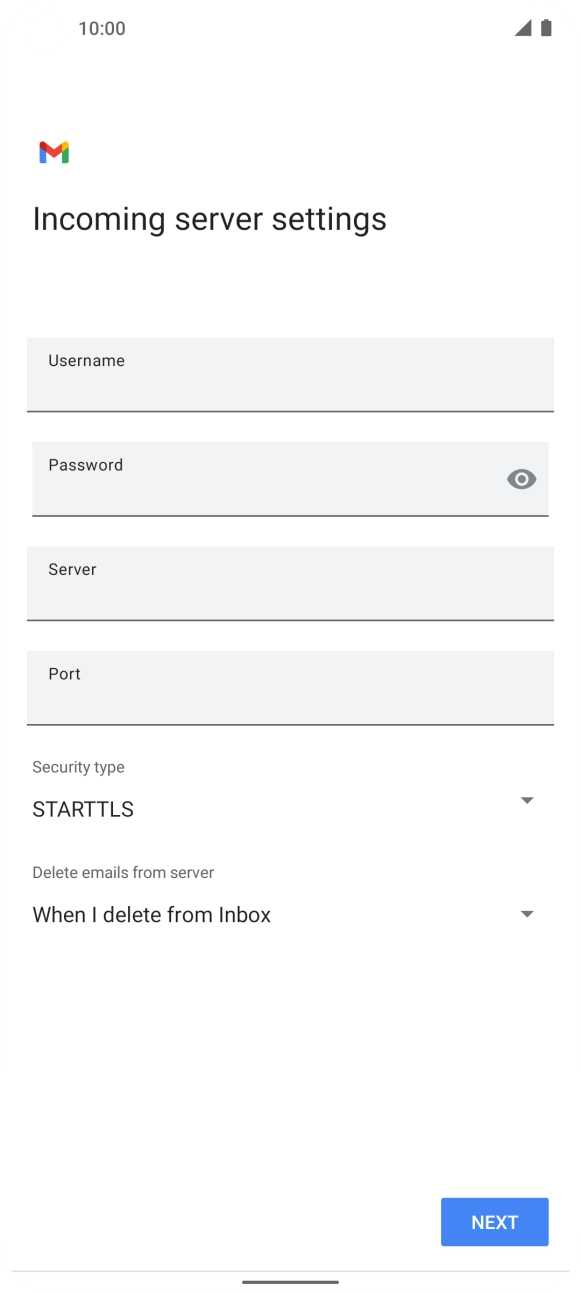The width and height of the screenshot is (581, 1292).
Task: Click the Security type label
Action: pyautogui.click(x=78, y=767)
